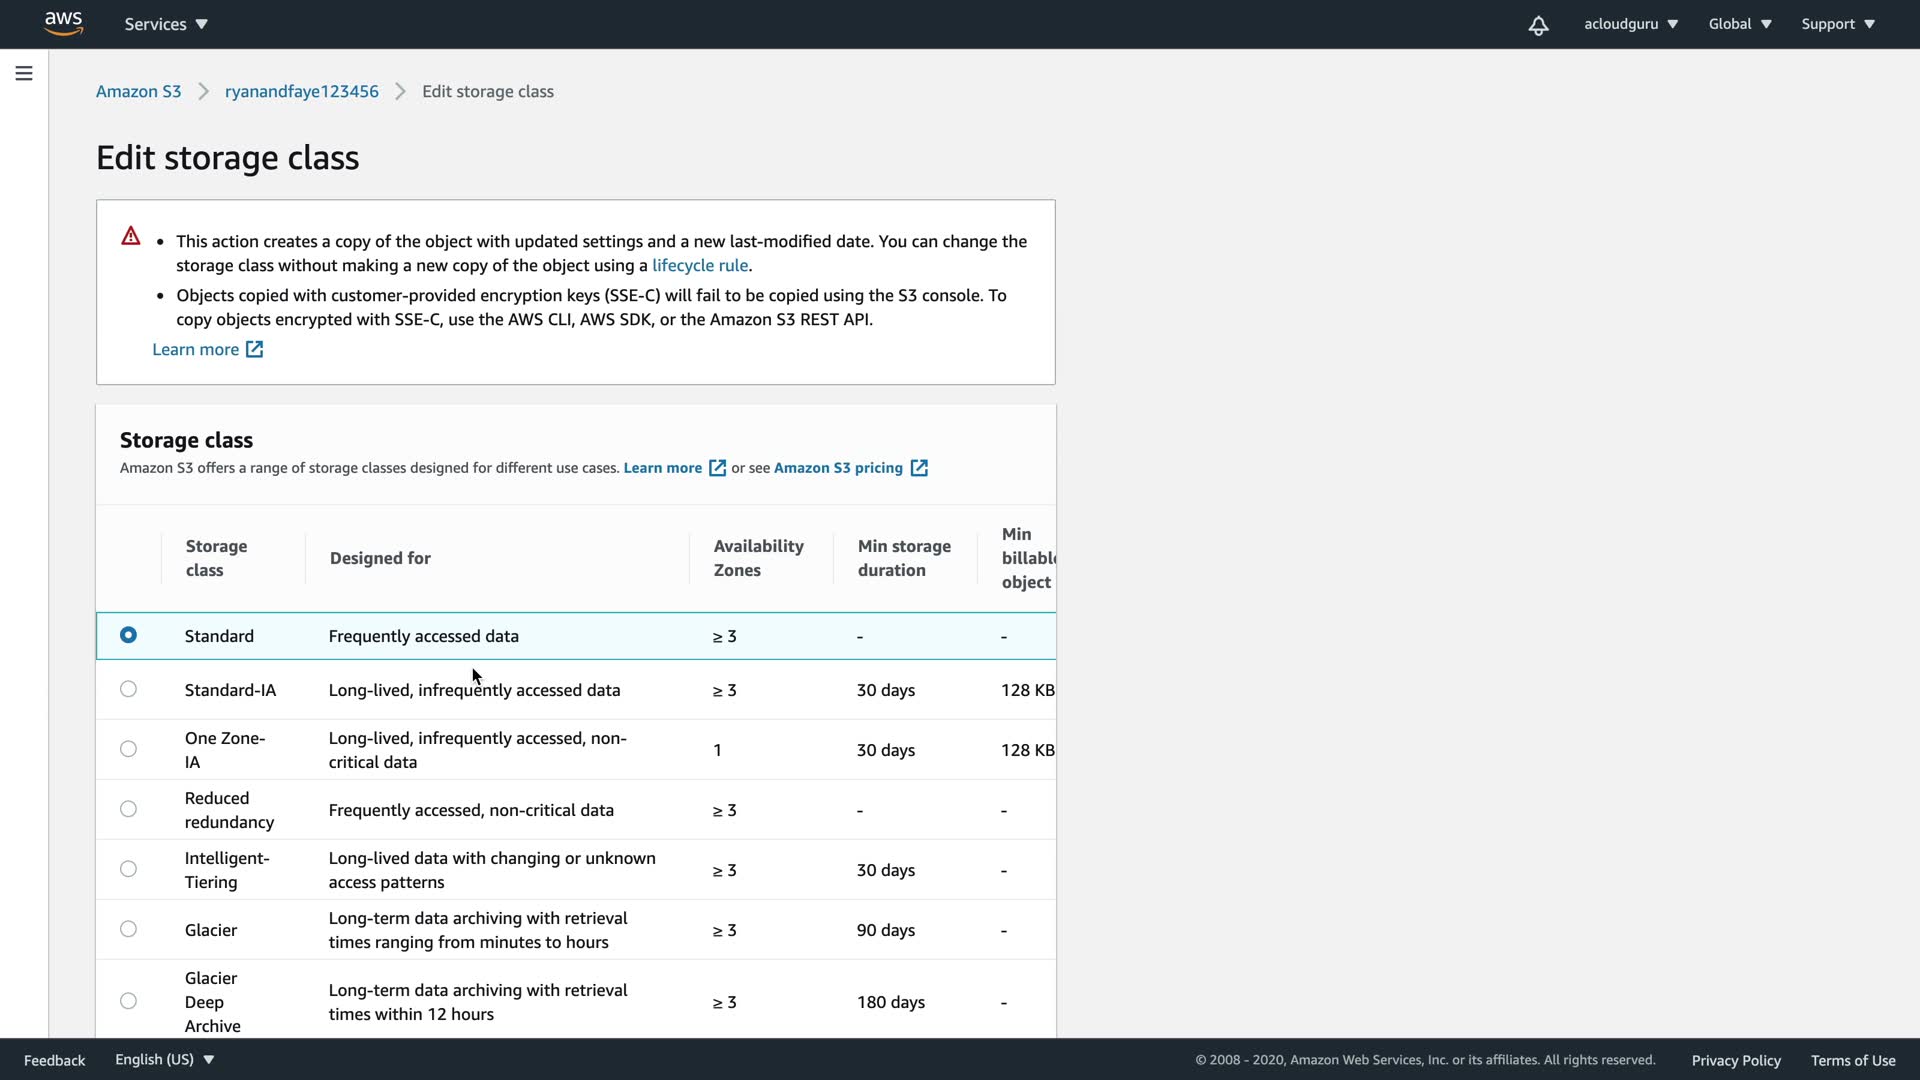Select the Standard-IA storage class radio

tap(128, 689)
